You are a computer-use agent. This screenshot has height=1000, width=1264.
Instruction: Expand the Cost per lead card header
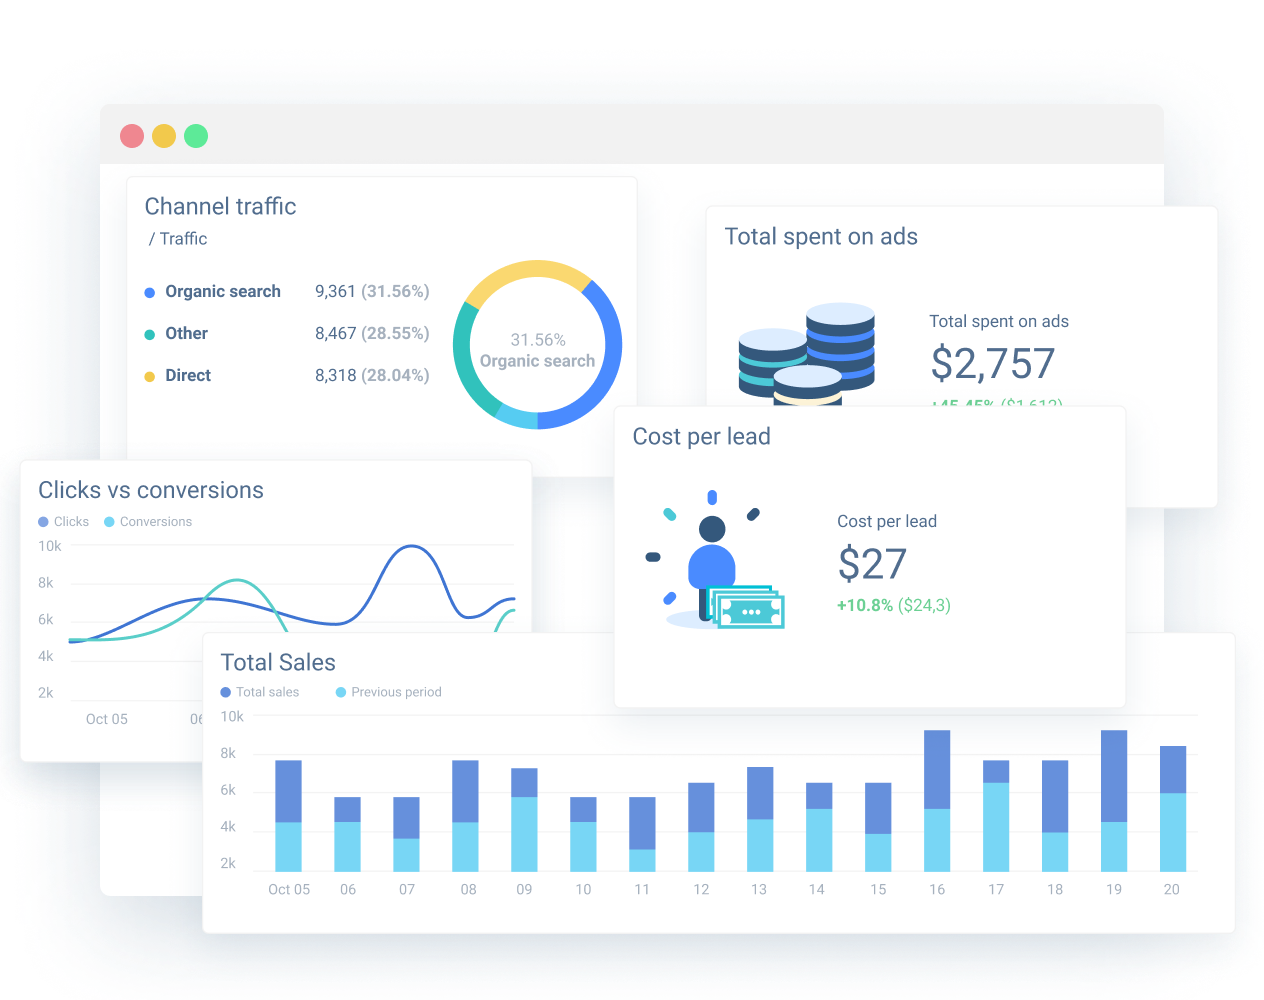701,436
